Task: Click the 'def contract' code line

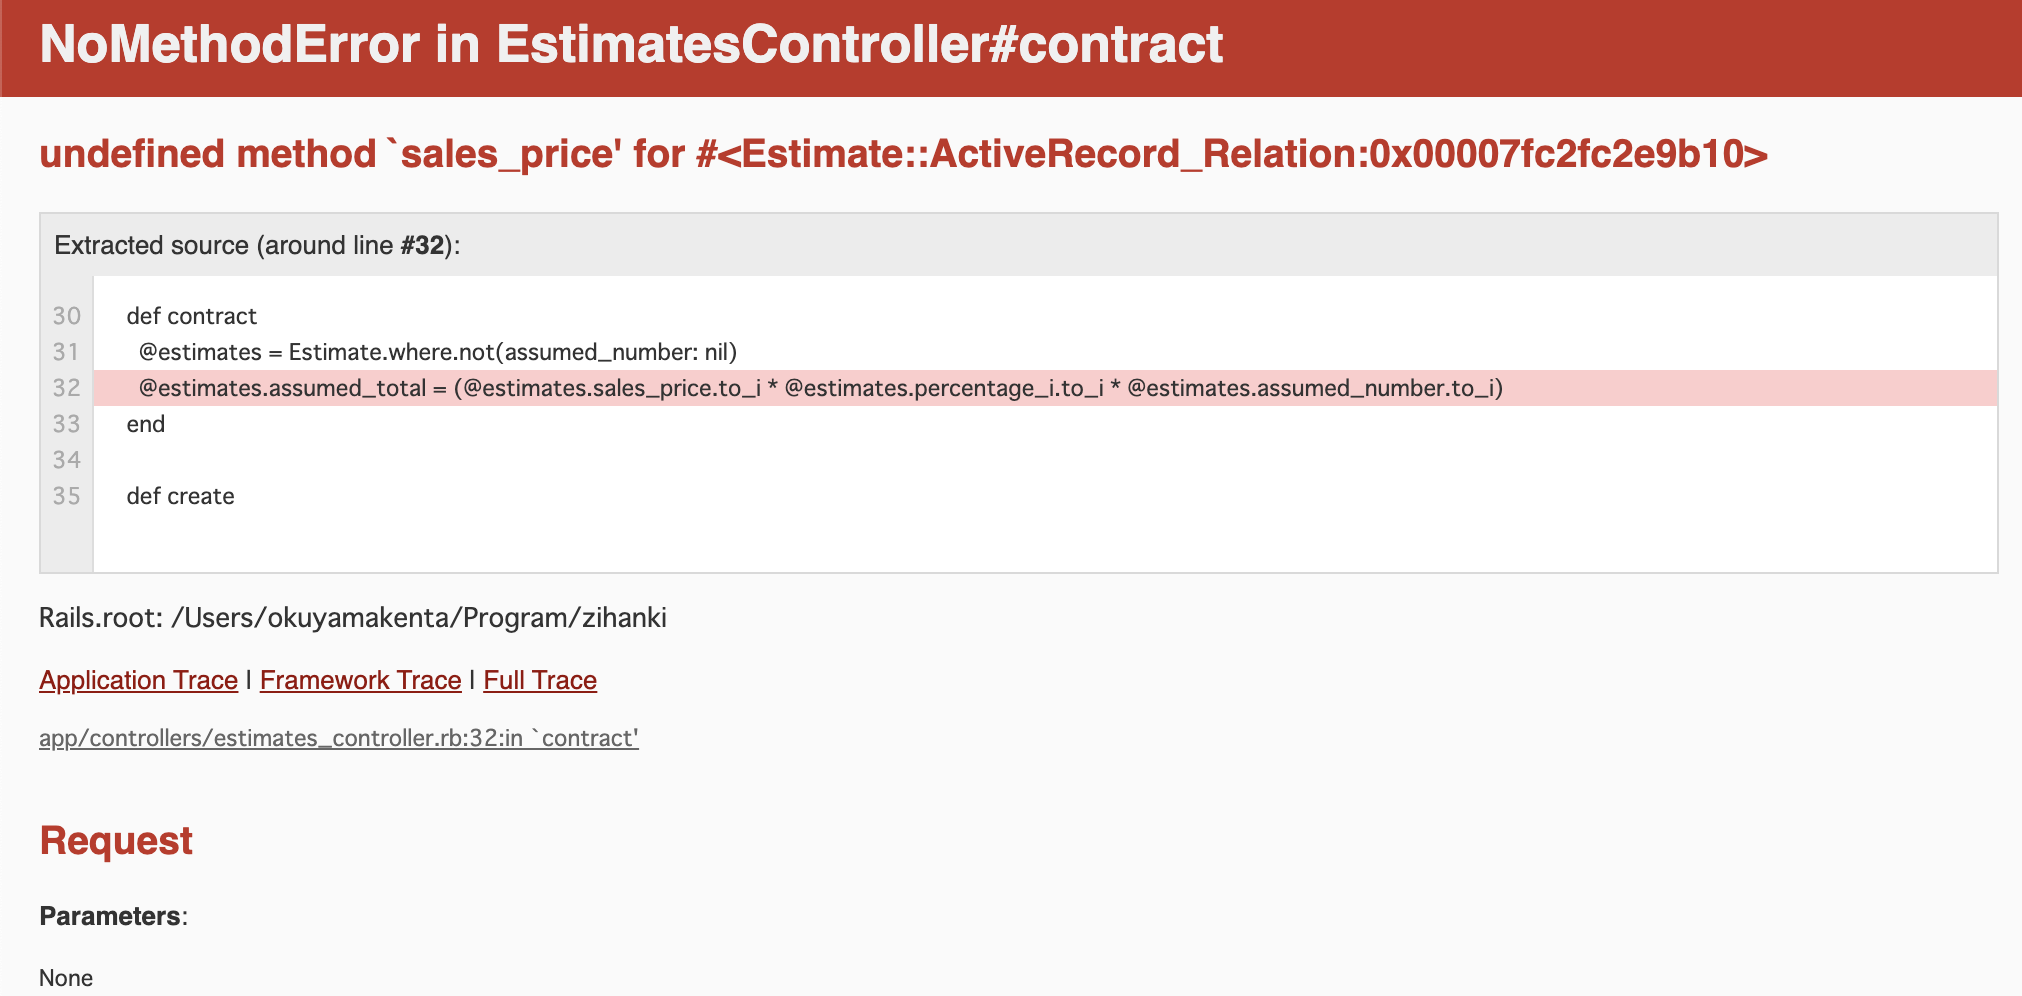Action: (x=191, y=316)
